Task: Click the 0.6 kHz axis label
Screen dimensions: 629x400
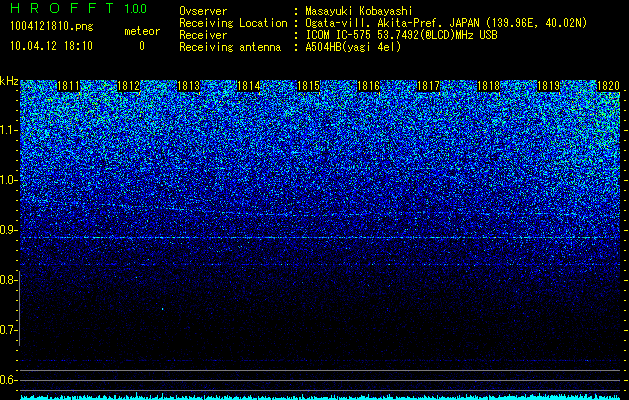Action: point(8,380)
